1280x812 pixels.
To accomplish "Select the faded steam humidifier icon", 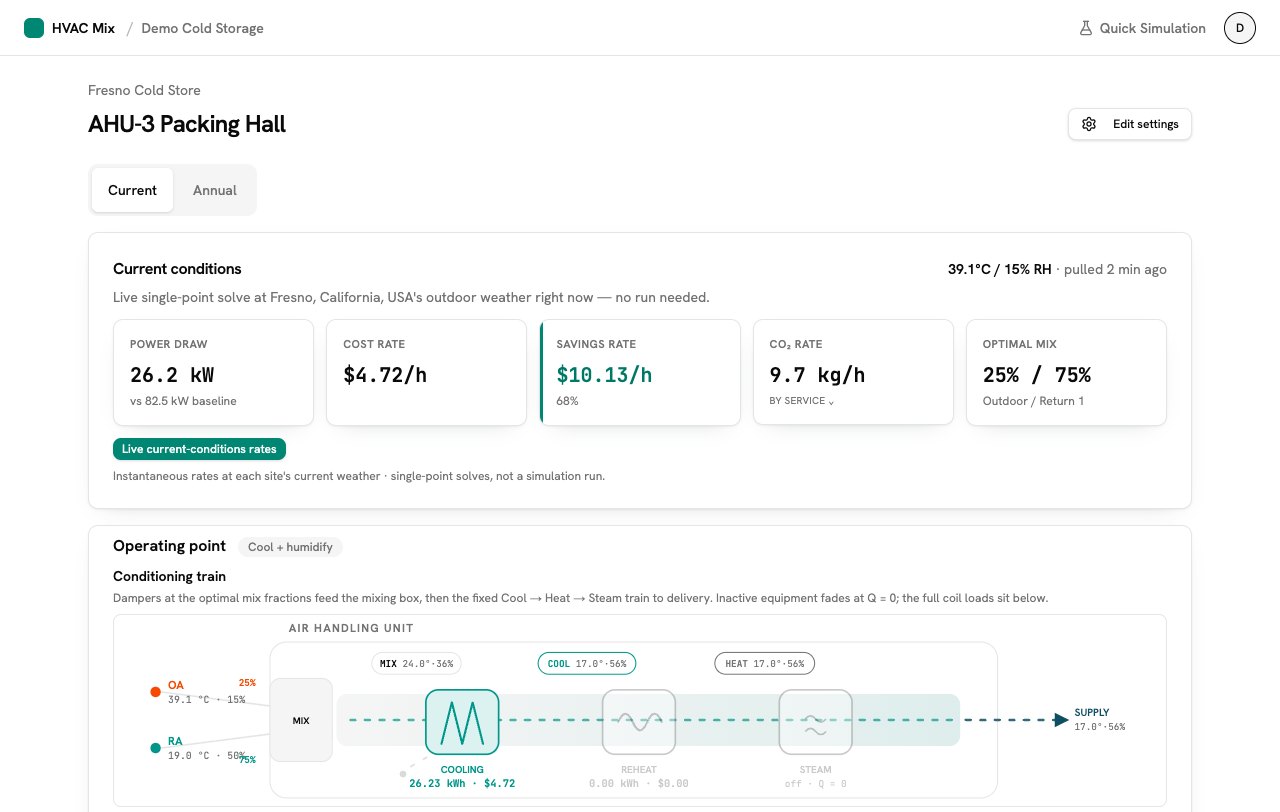I will tap(816, 721).
